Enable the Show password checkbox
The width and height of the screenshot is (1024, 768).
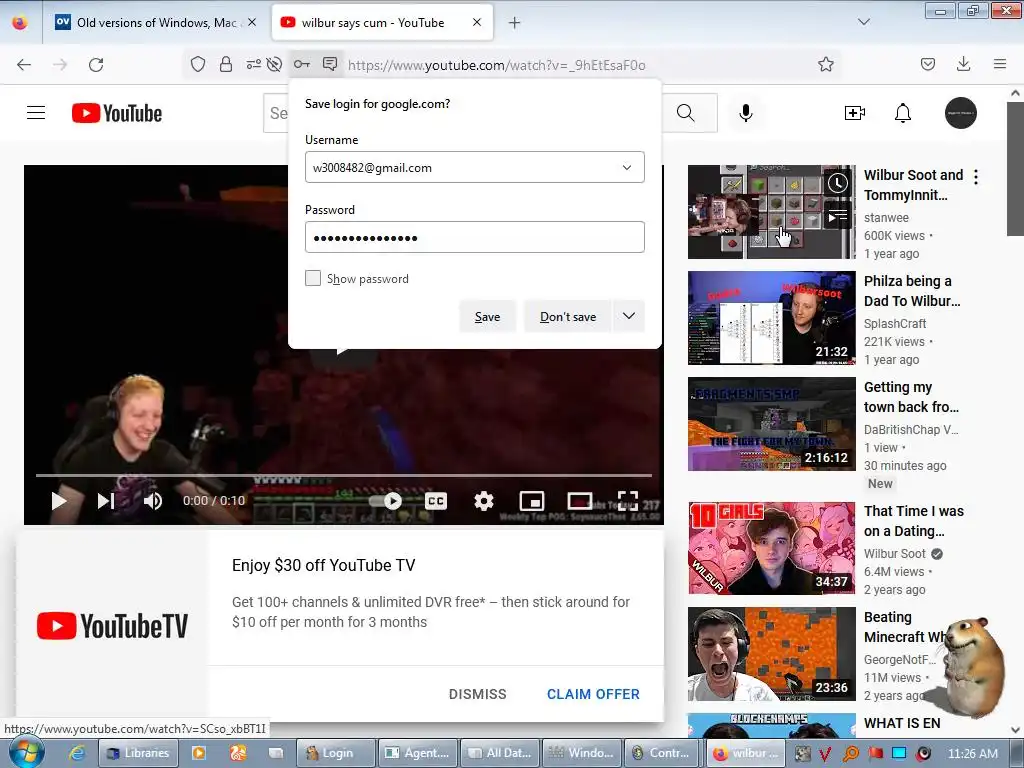point(313,278)
